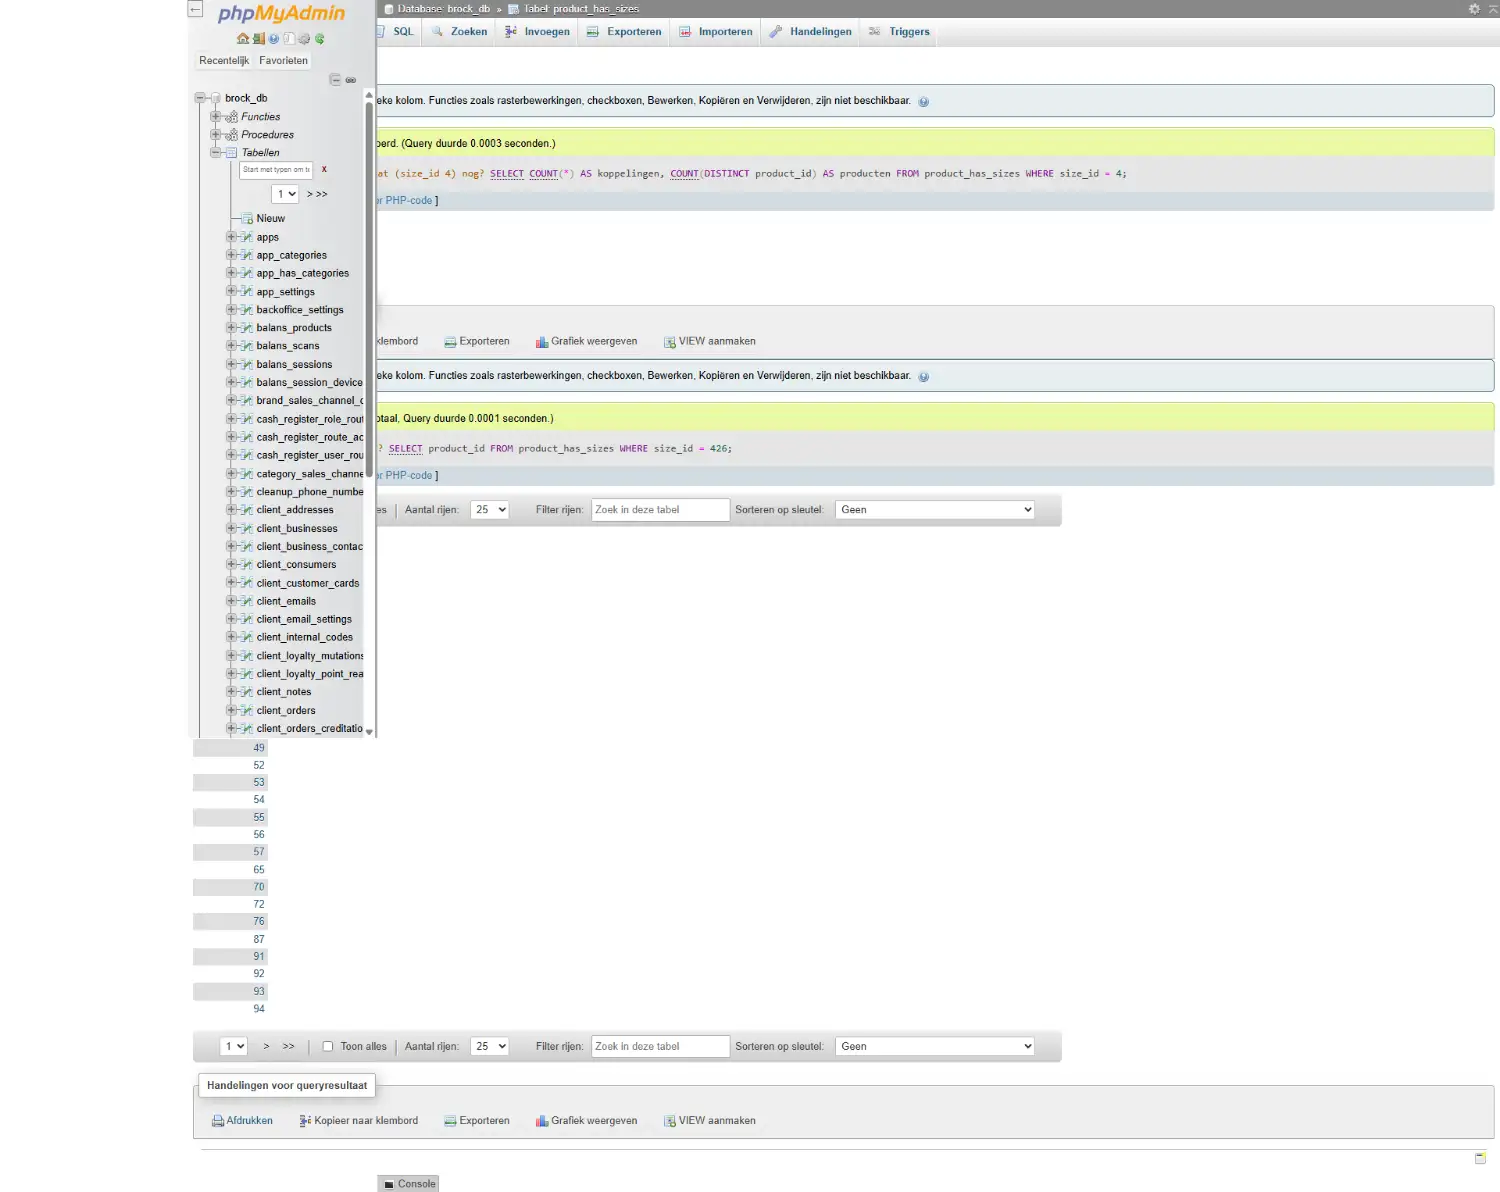Click upper Grafiek weergeven chart icon
Screen dimensions: 1500x1192
pos(542,342)
